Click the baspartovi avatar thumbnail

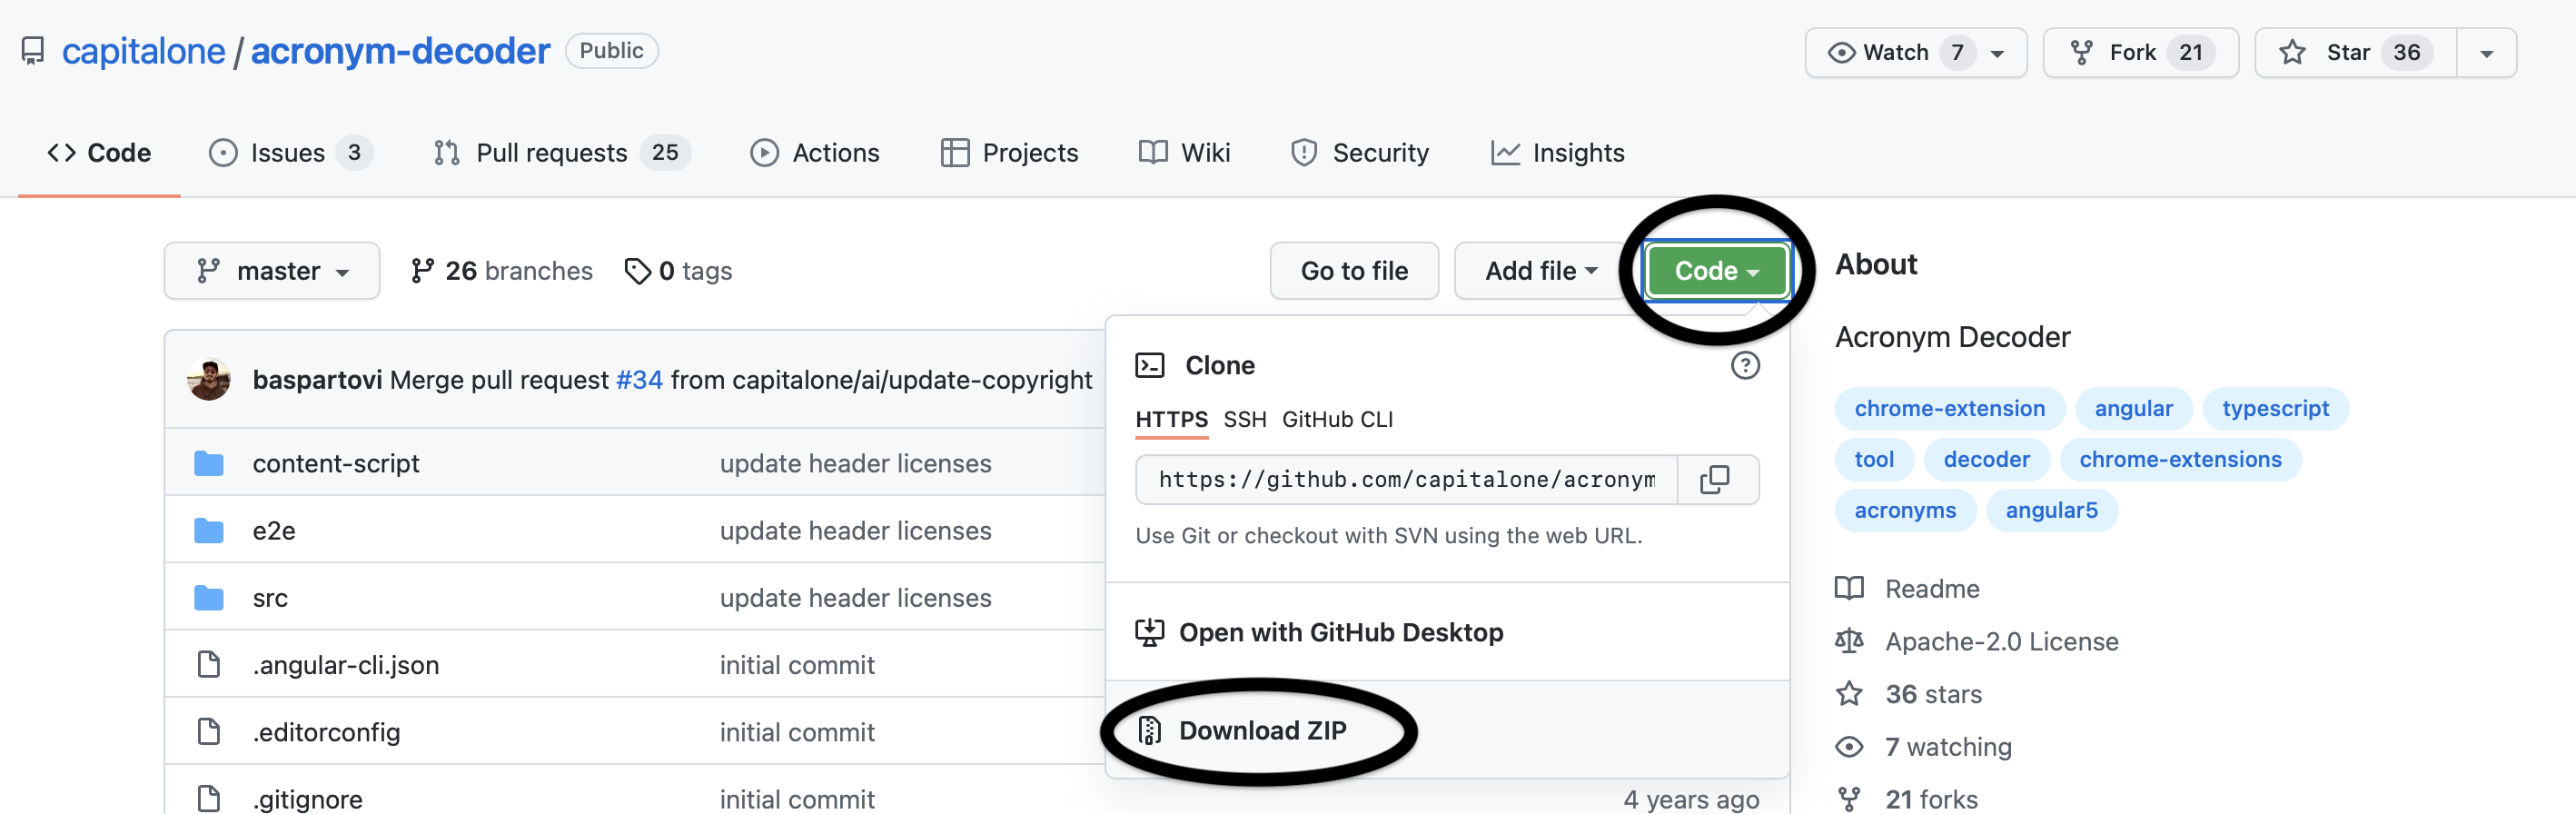click(x=209, y=380)
